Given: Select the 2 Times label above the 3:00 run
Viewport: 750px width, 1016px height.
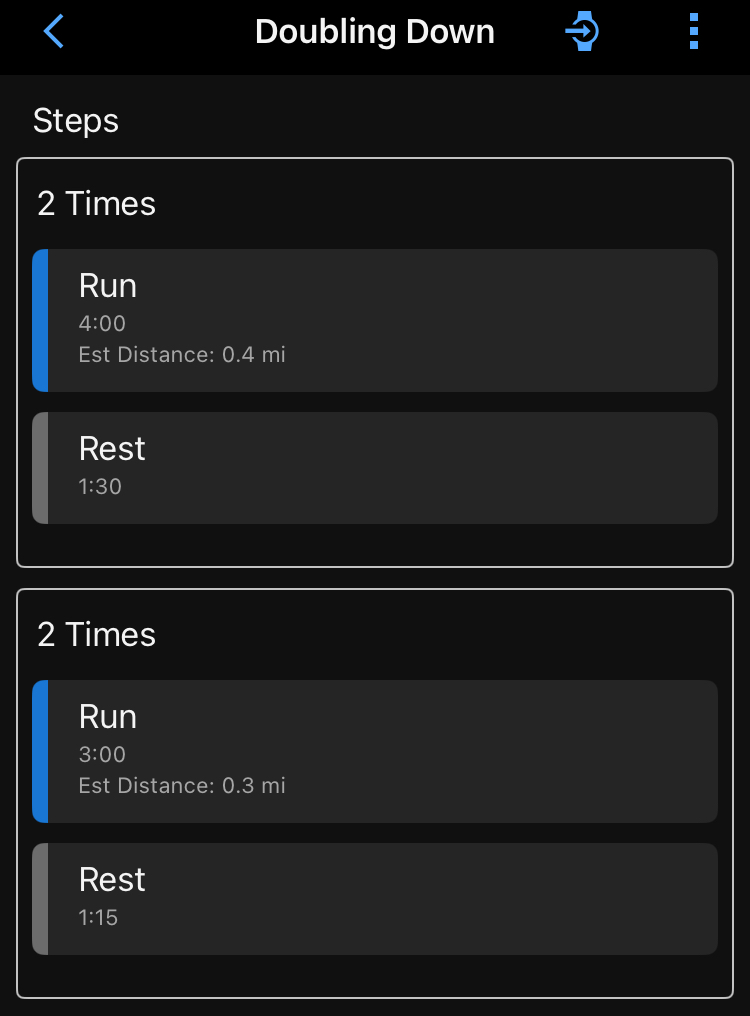Looking at the screenshot, I should 97,635.
